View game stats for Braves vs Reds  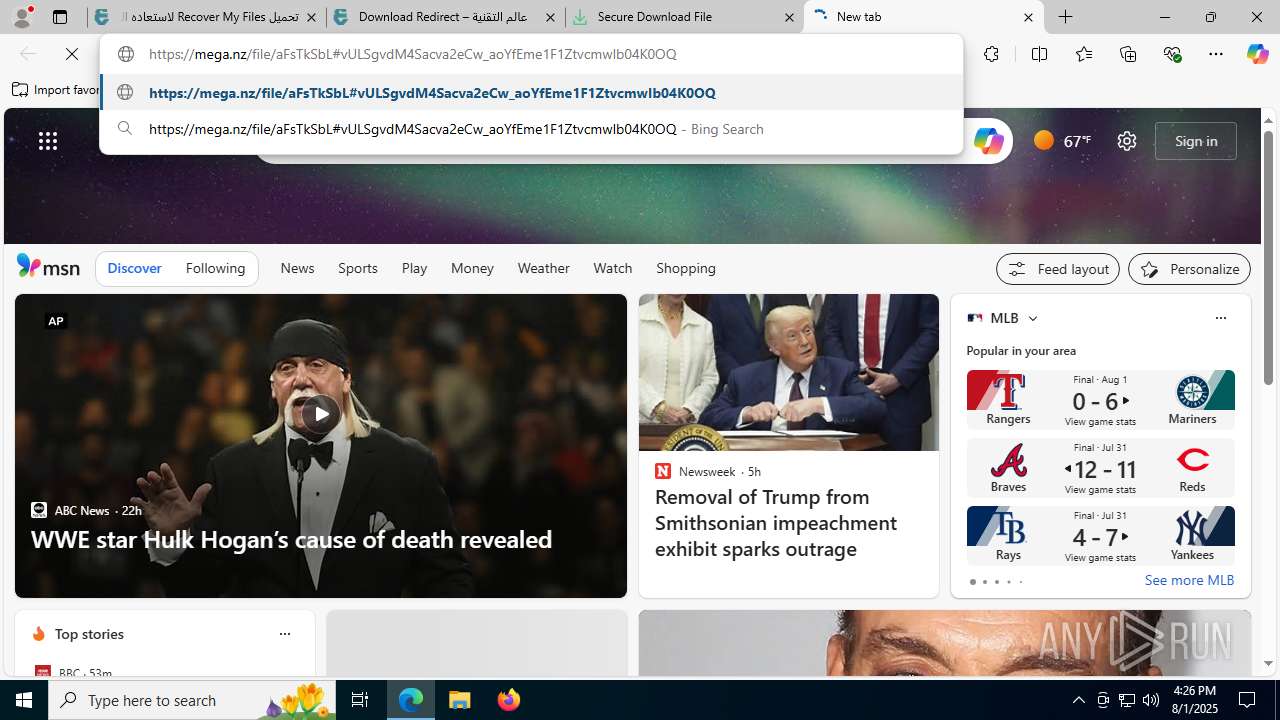click(1100, 490)
